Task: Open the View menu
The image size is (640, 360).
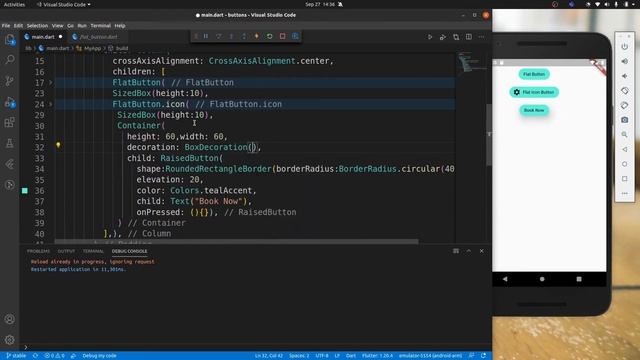Action: pos(58,26)
